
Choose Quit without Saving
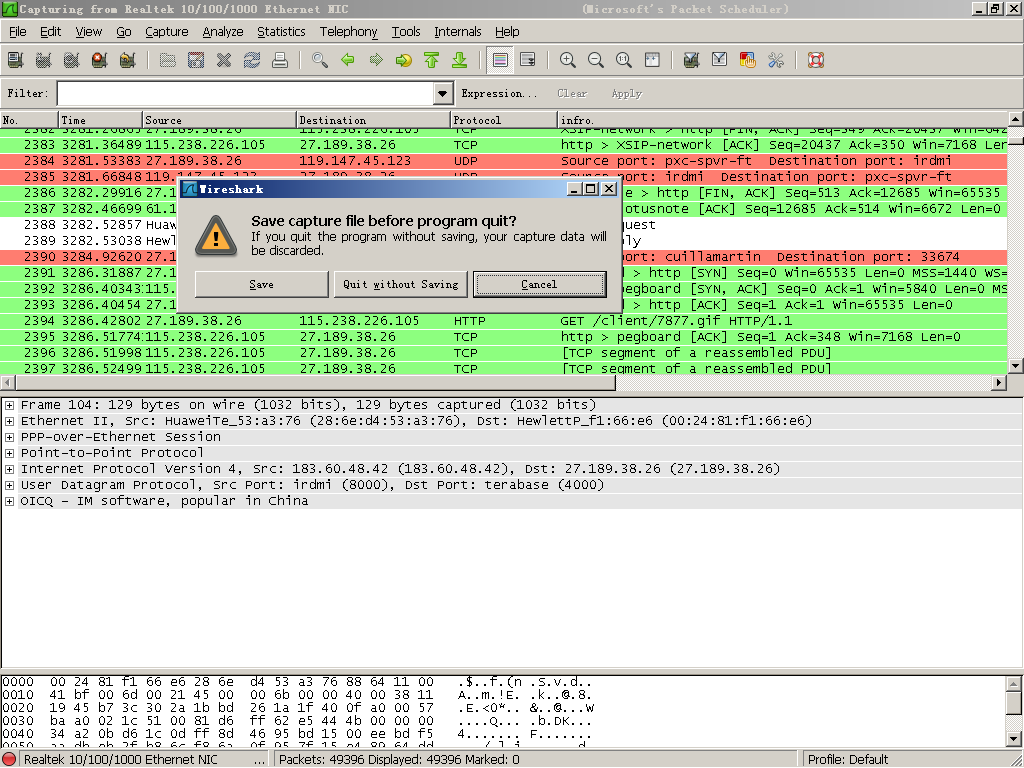tap(400, 284)
